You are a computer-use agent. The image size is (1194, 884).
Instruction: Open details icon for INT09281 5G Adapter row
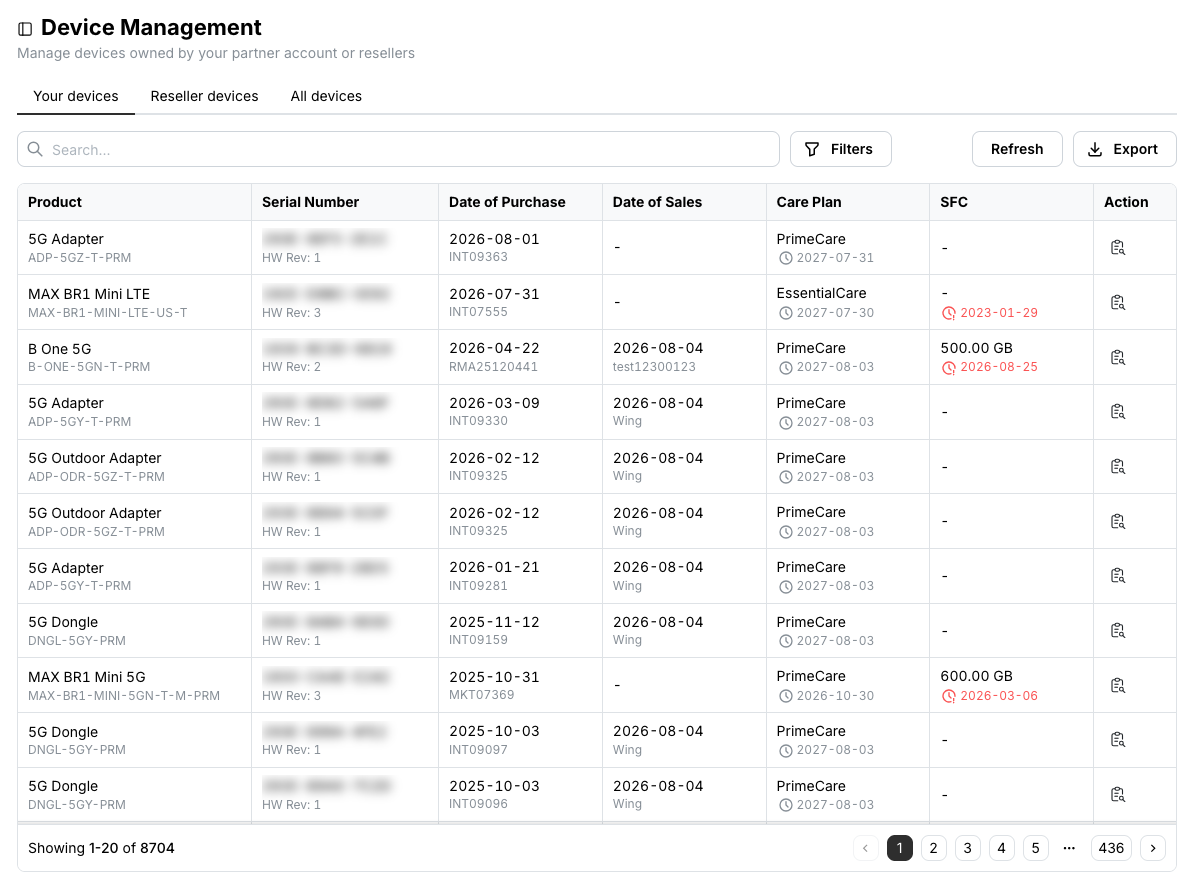pos(1117,576)
